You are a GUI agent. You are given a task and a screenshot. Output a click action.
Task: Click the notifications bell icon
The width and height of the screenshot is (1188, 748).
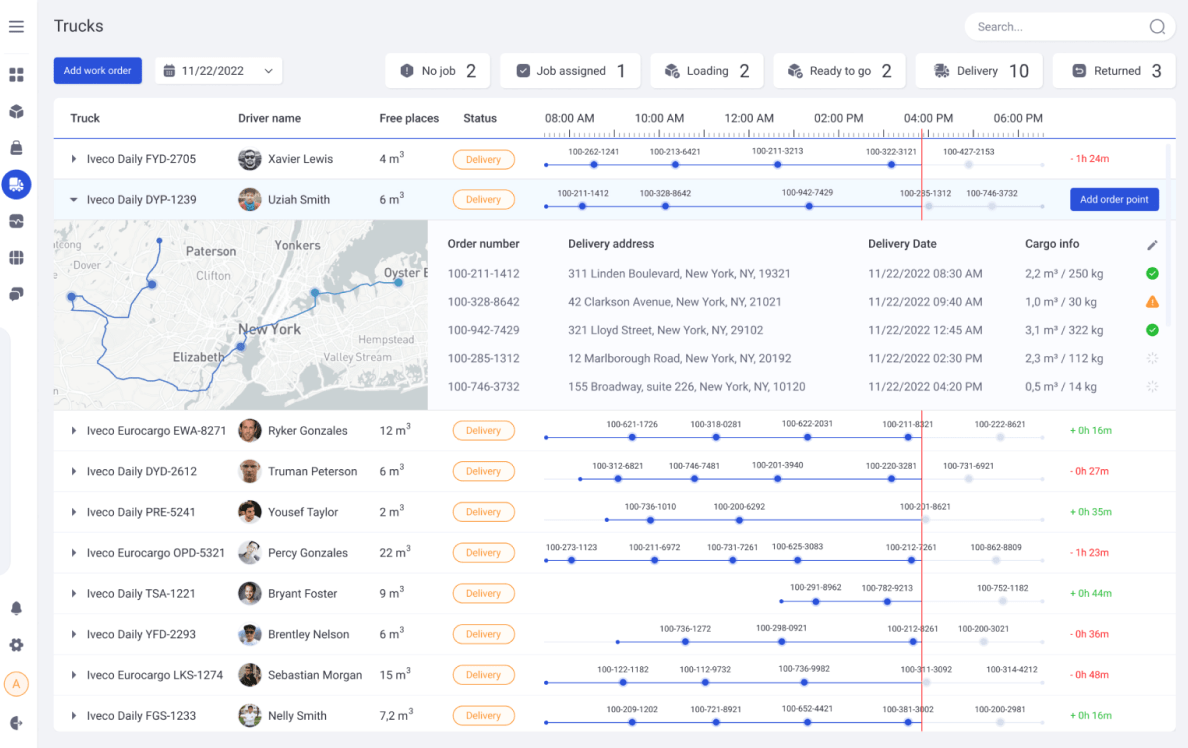16,608
